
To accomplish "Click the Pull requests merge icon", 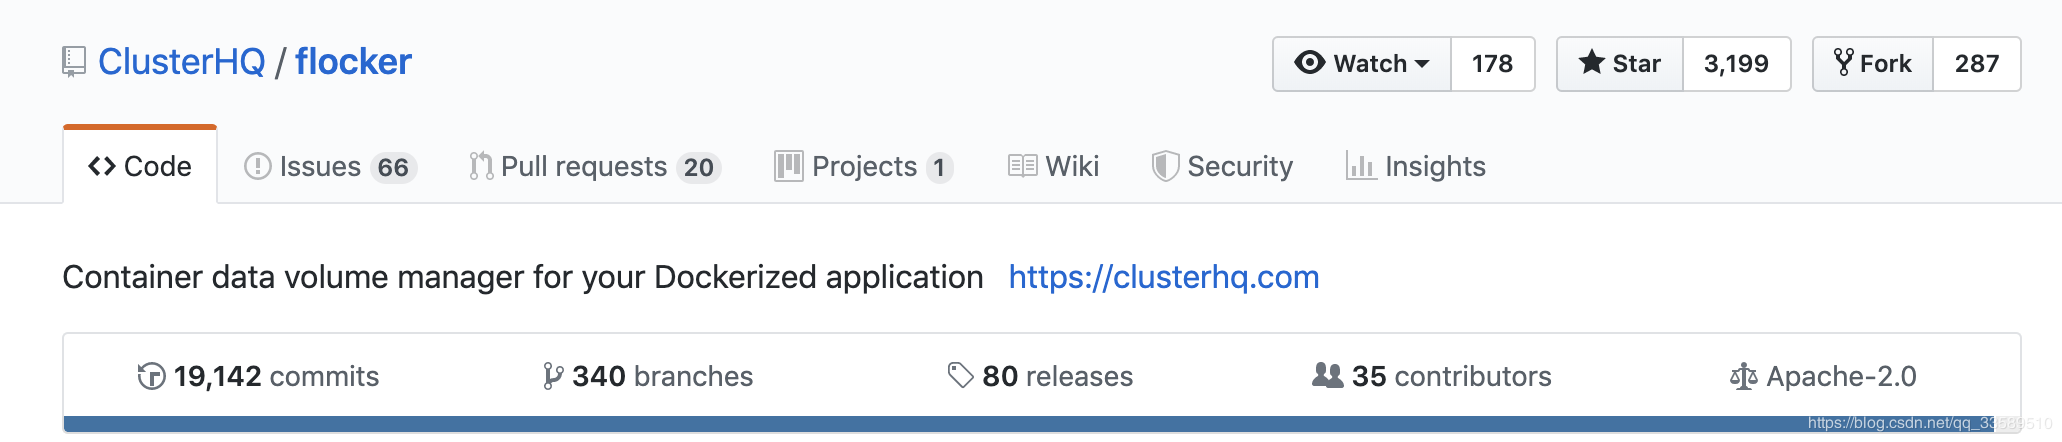I will tap(481, 166).
